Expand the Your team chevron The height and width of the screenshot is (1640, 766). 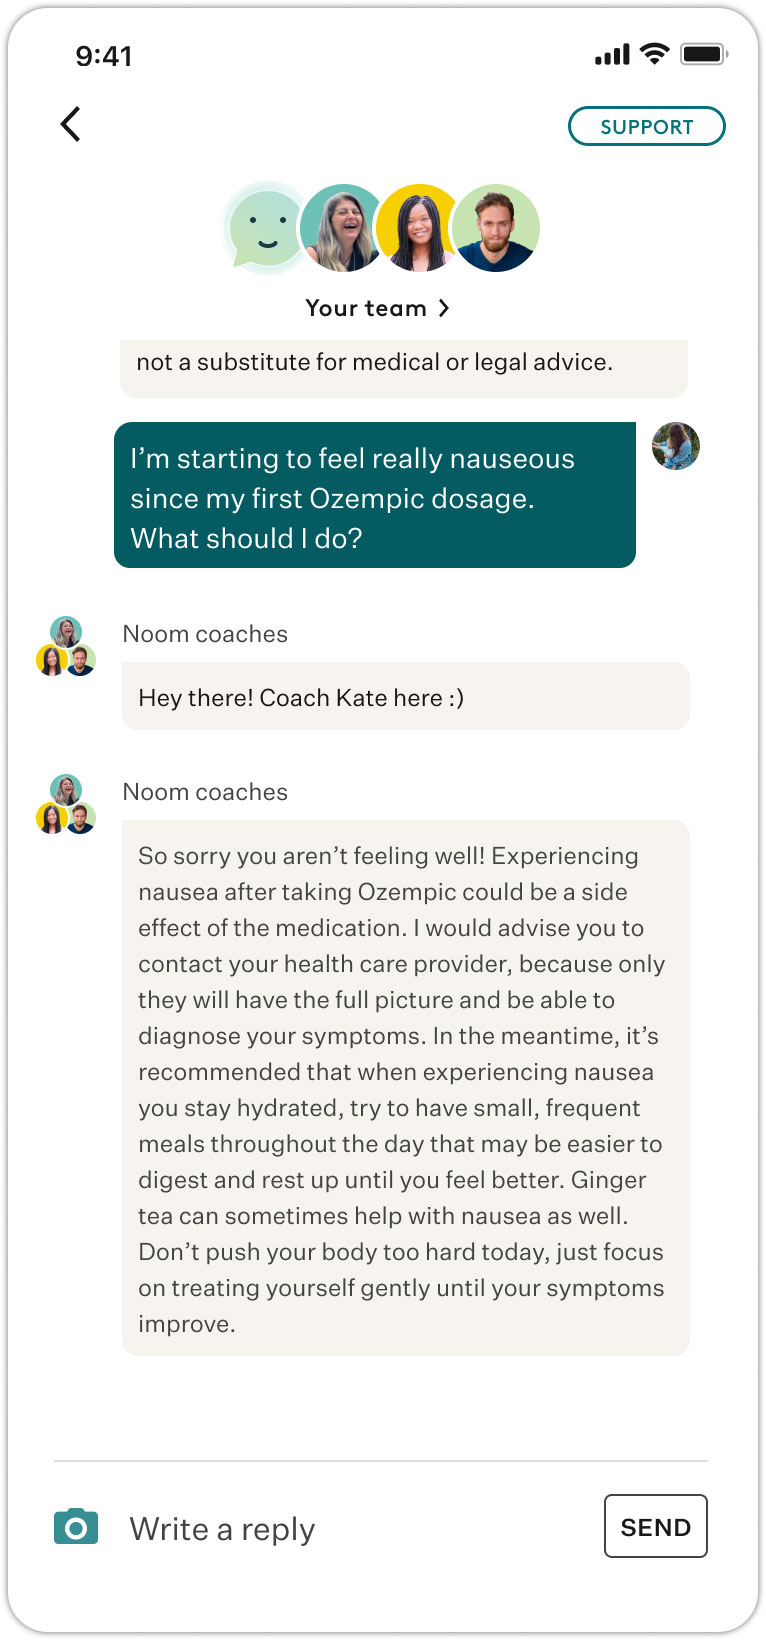pyautogui.click(x=444, y=308)
